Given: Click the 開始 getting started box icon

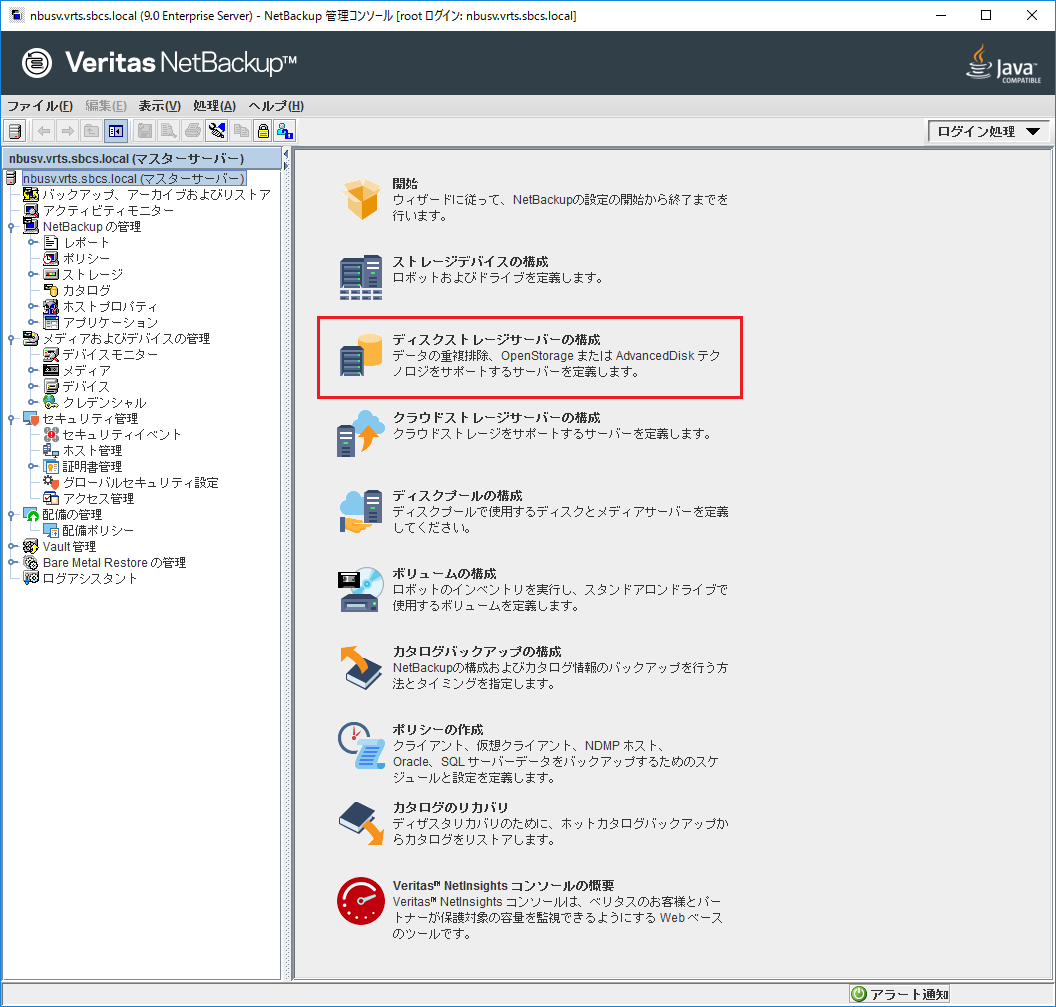Looking at the screenshot, I should tap(362, 199).
